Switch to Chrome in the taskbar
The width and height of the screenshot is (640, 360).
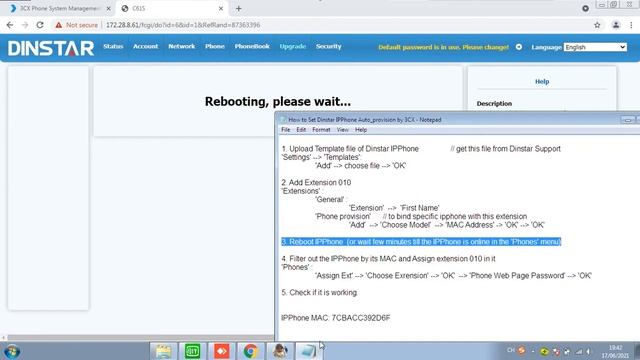(251, 351)
